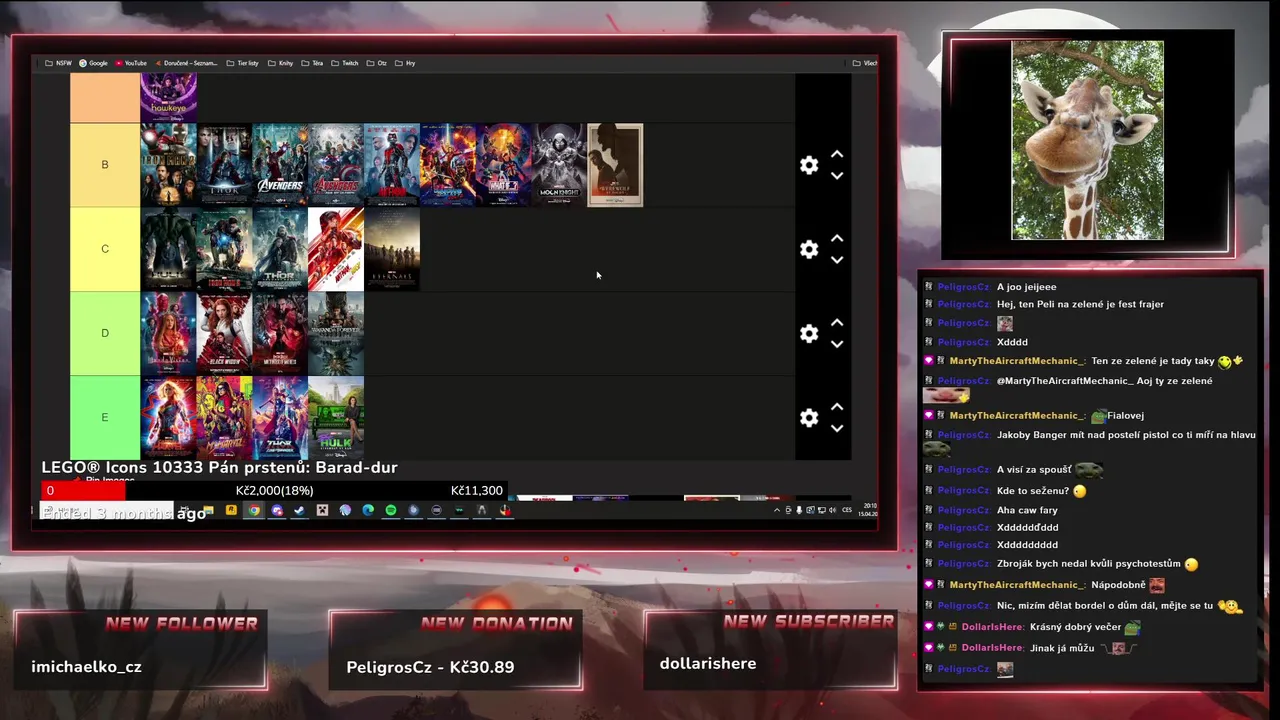This screenshot has width=1280, height=720.
Task: Open settings gear for tier C row
Action: click(809, 250)
